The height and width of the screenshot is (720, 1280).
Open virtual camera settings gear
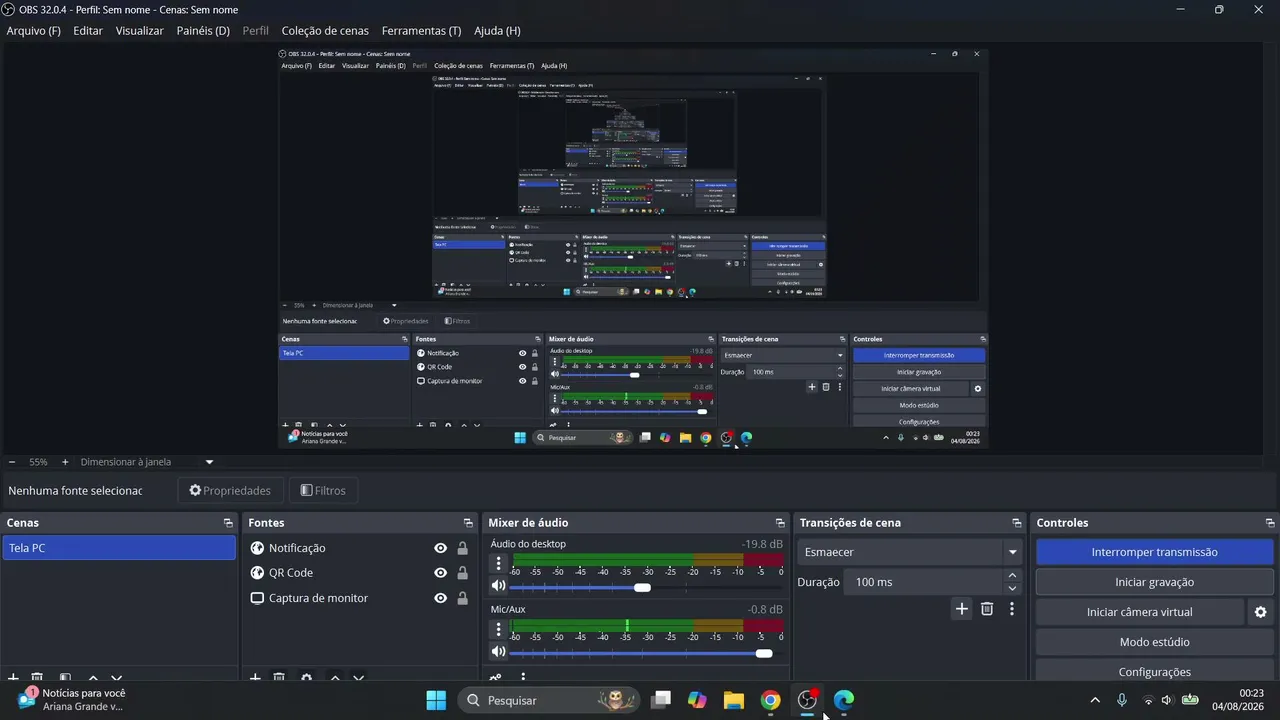1260,612
